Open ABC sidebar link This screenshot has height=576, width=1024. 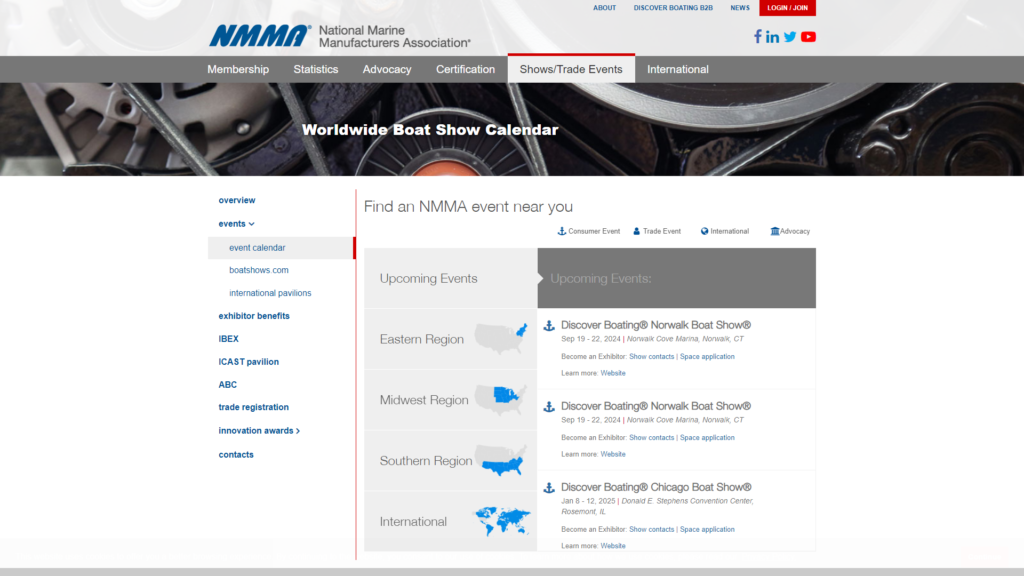coord(227,385)
